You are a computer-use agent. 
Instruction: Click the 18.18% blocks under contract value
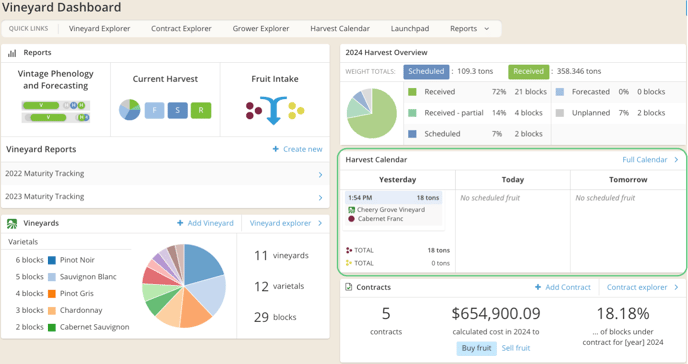click(623, 314)
